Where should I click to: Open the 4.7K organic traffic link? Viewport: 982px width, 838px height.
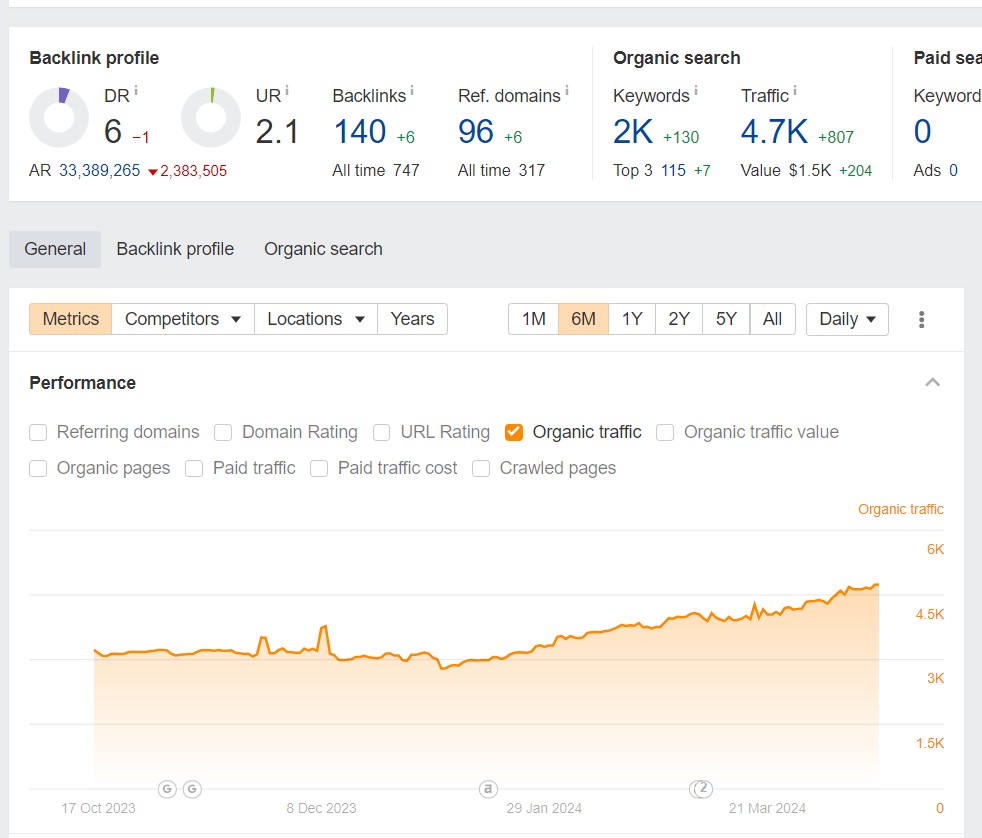(774, 132)
